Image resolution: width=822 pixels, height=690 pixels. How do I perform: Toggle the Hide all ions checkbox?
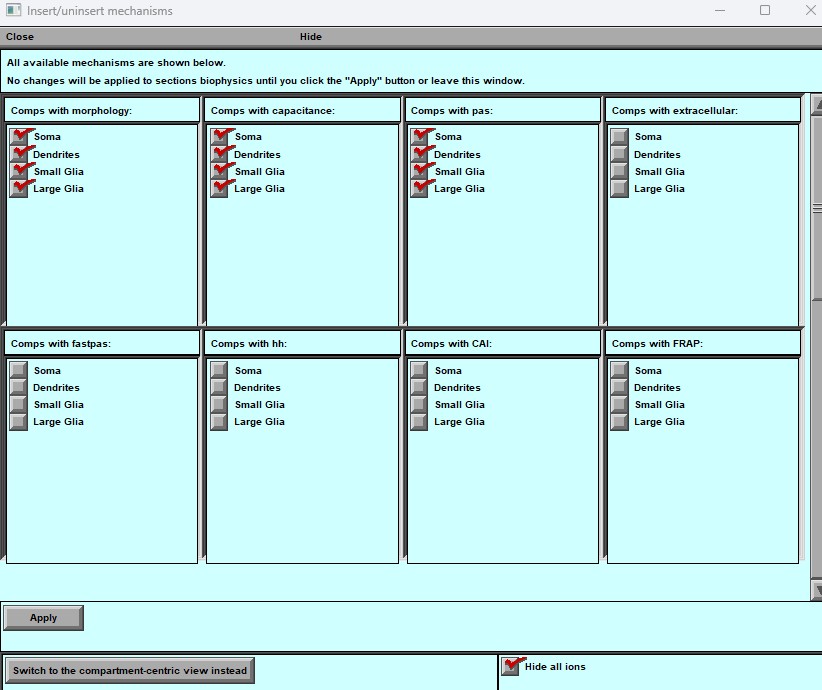click(511, 667)
